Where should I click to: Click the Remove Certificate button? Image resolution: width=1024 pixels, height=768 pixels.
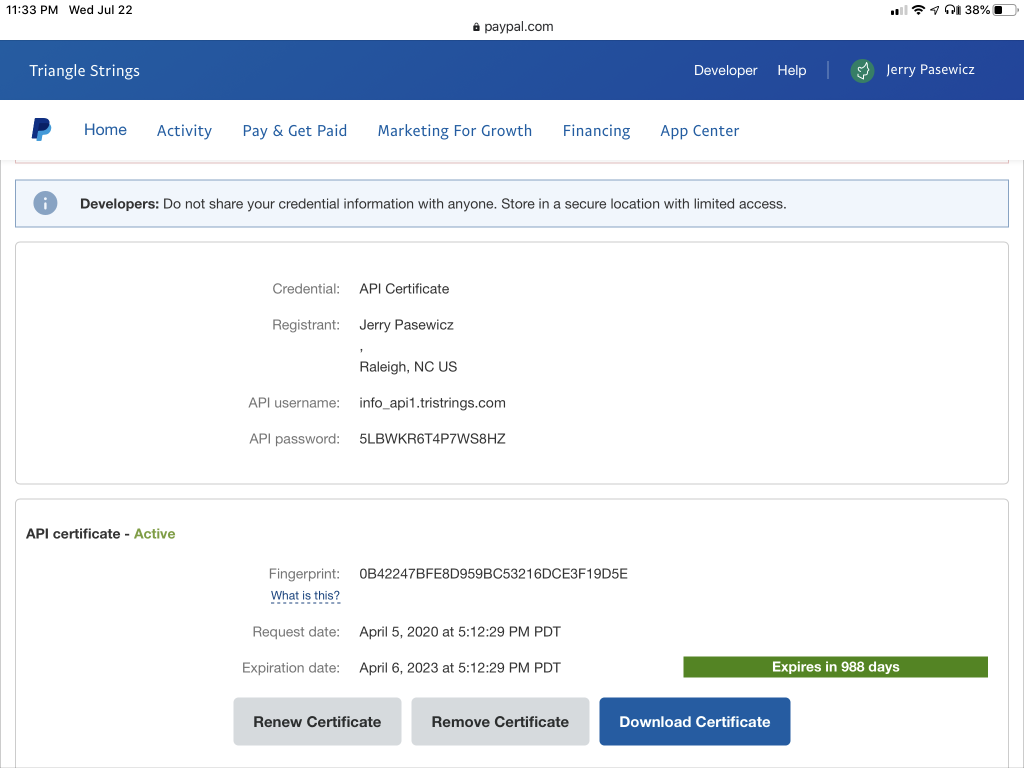point(500,722)
